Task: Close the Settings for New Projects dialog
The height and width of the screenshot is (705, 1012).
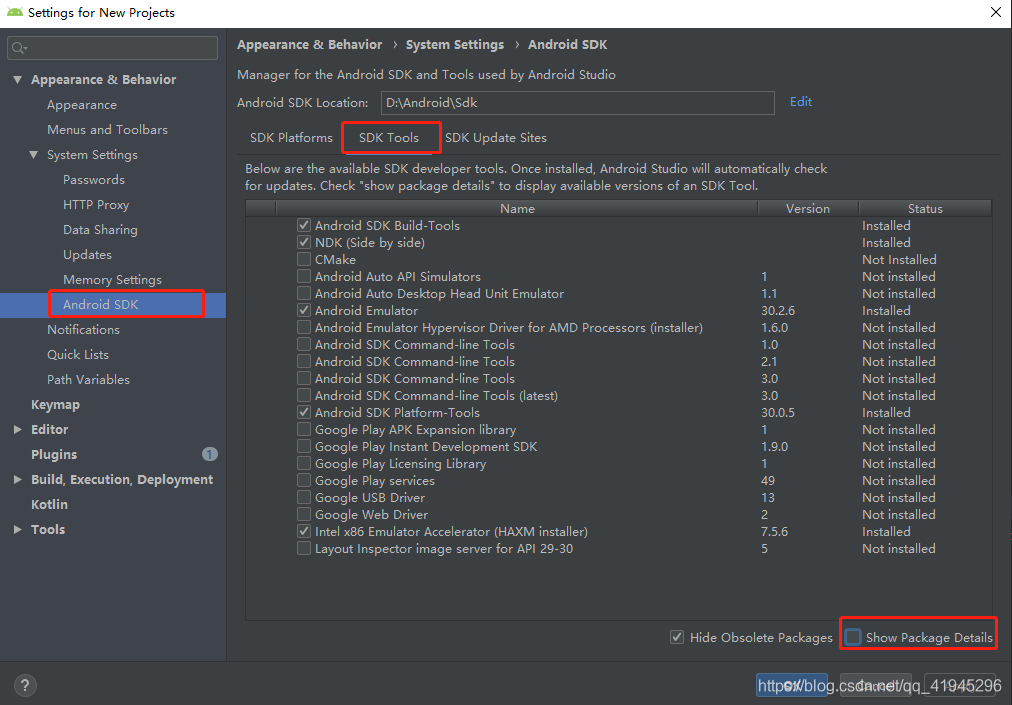Action: pyautogui.click(x=996, y=12)
